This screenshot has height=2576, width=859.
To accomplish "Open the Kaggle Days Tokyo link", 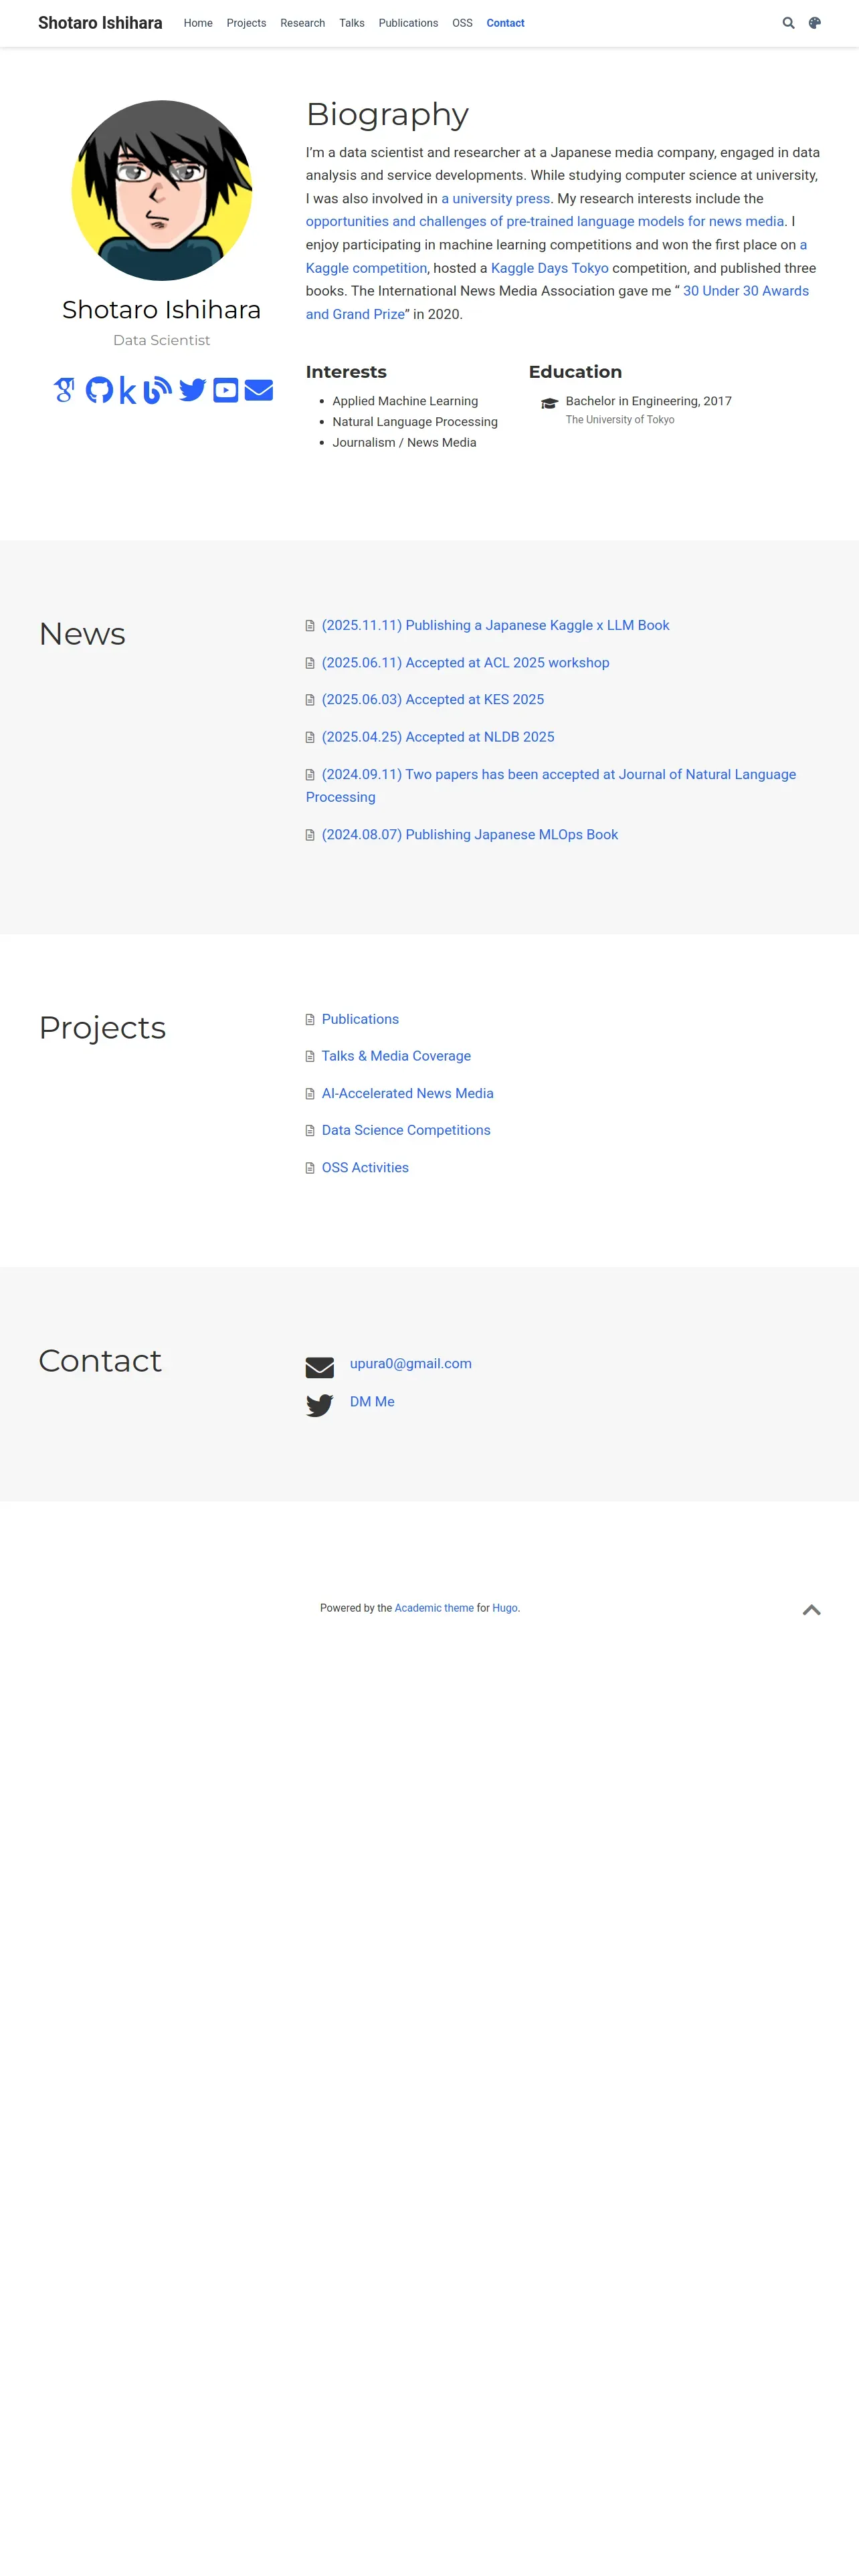I will click(549, 268).
